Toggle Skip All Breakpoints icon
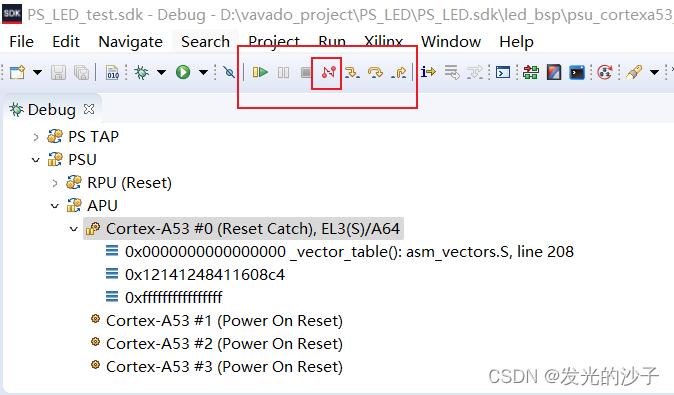This screenshot has height=395, width=674. point(229,72)
